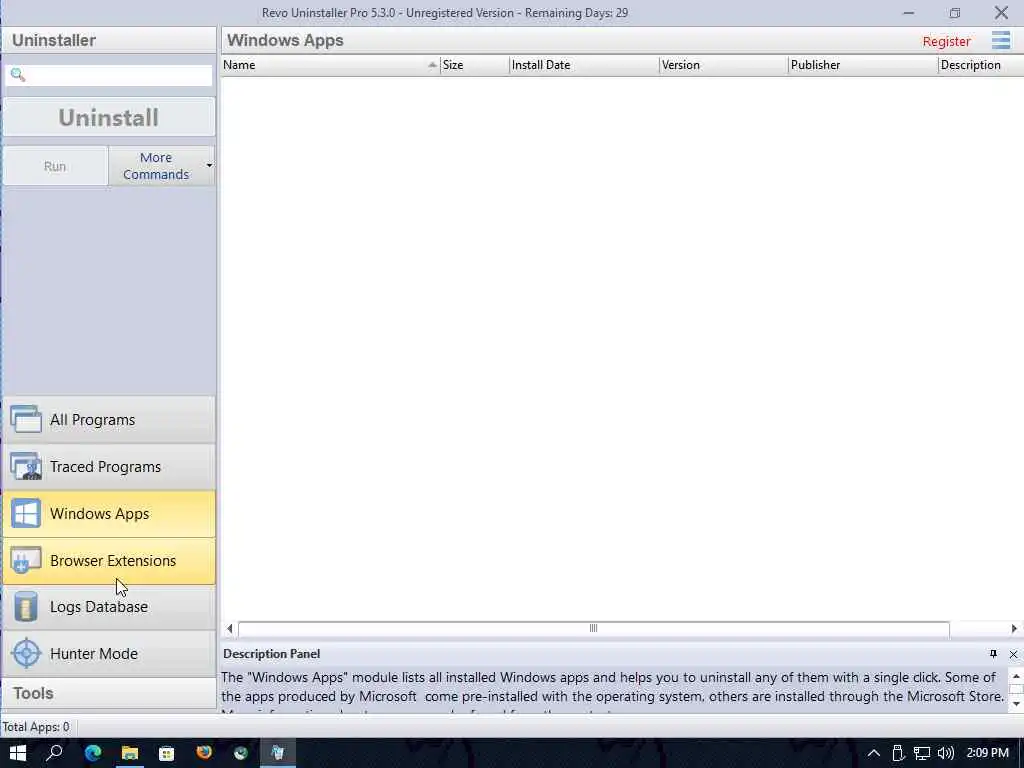The height and width of the screenshot is (768, 1024).
Task: Minimize the Revo Uninstaller window
Action: (908, 12)
